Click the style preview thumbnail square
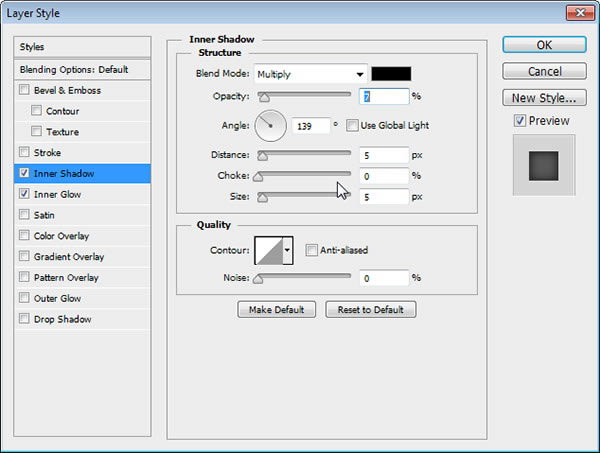The width and height of the screenshot is (600, 453). click(x=543, y=166)
